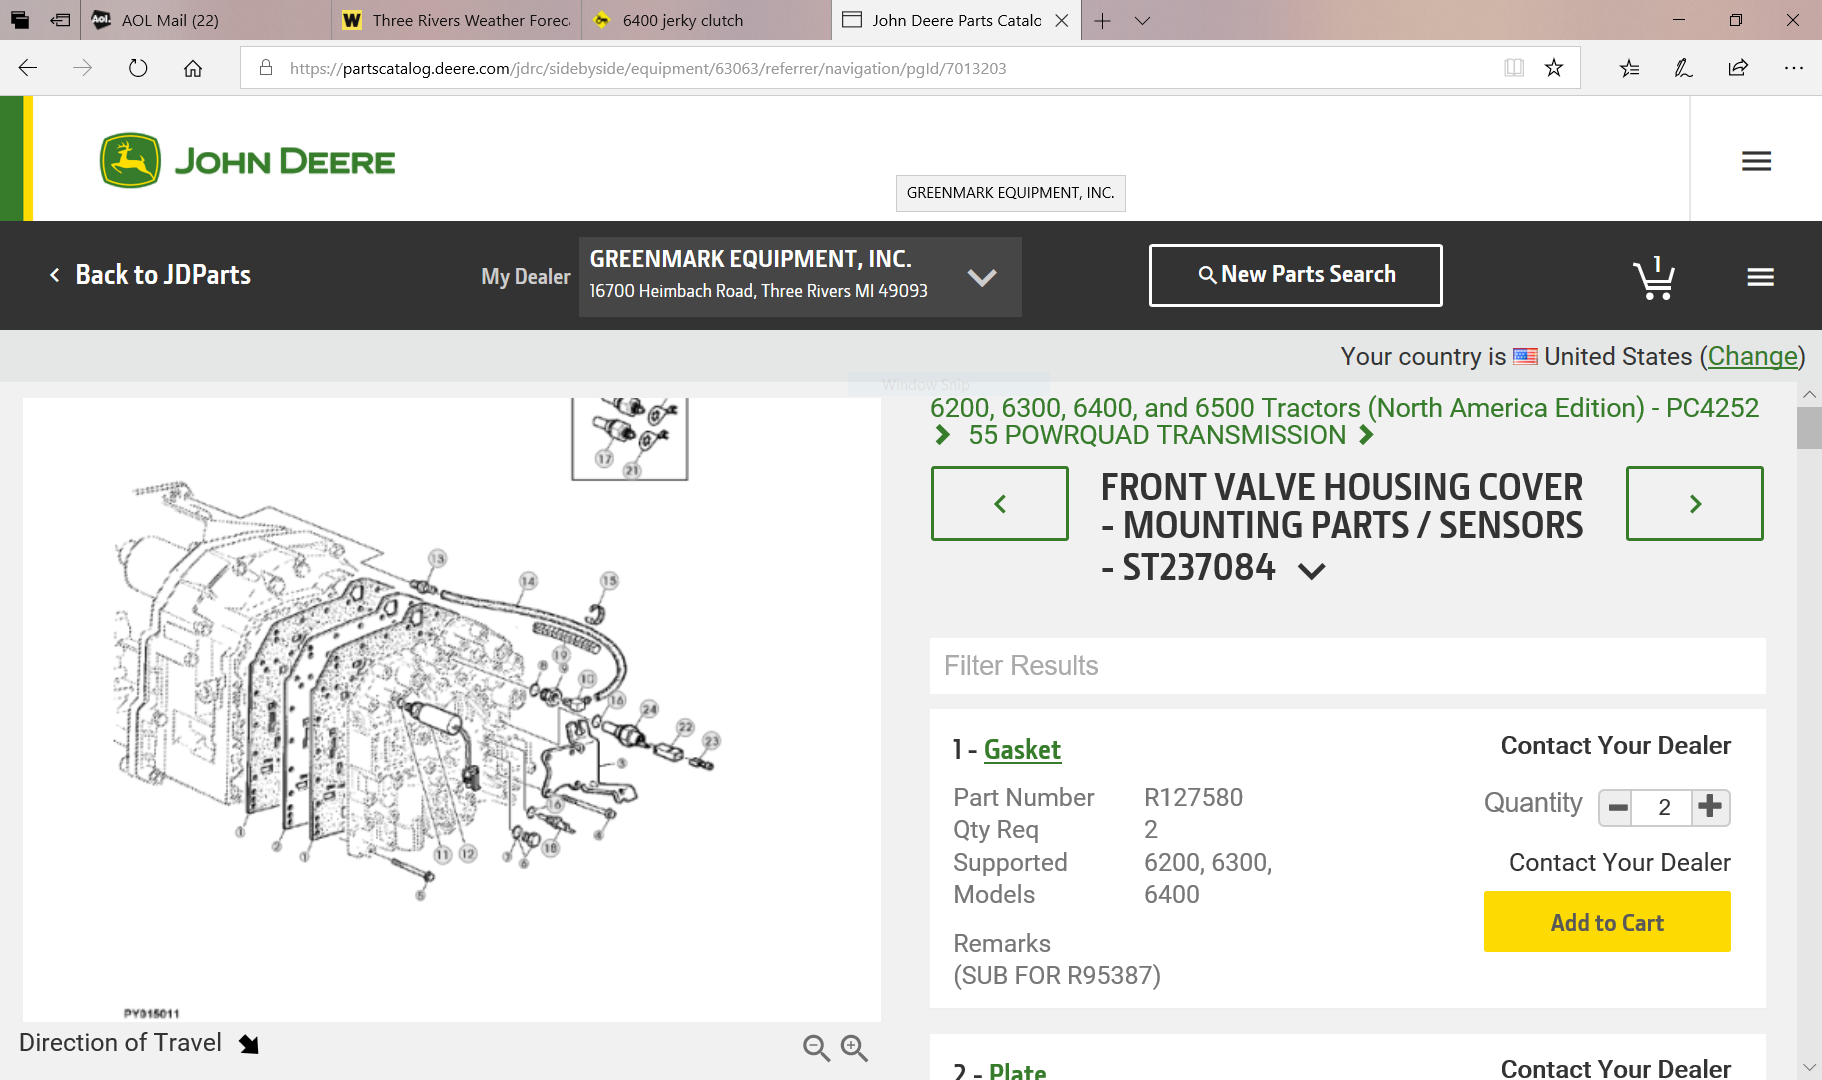
Task: Go to previous parts section arrow
Action: [x=999, y=504]
